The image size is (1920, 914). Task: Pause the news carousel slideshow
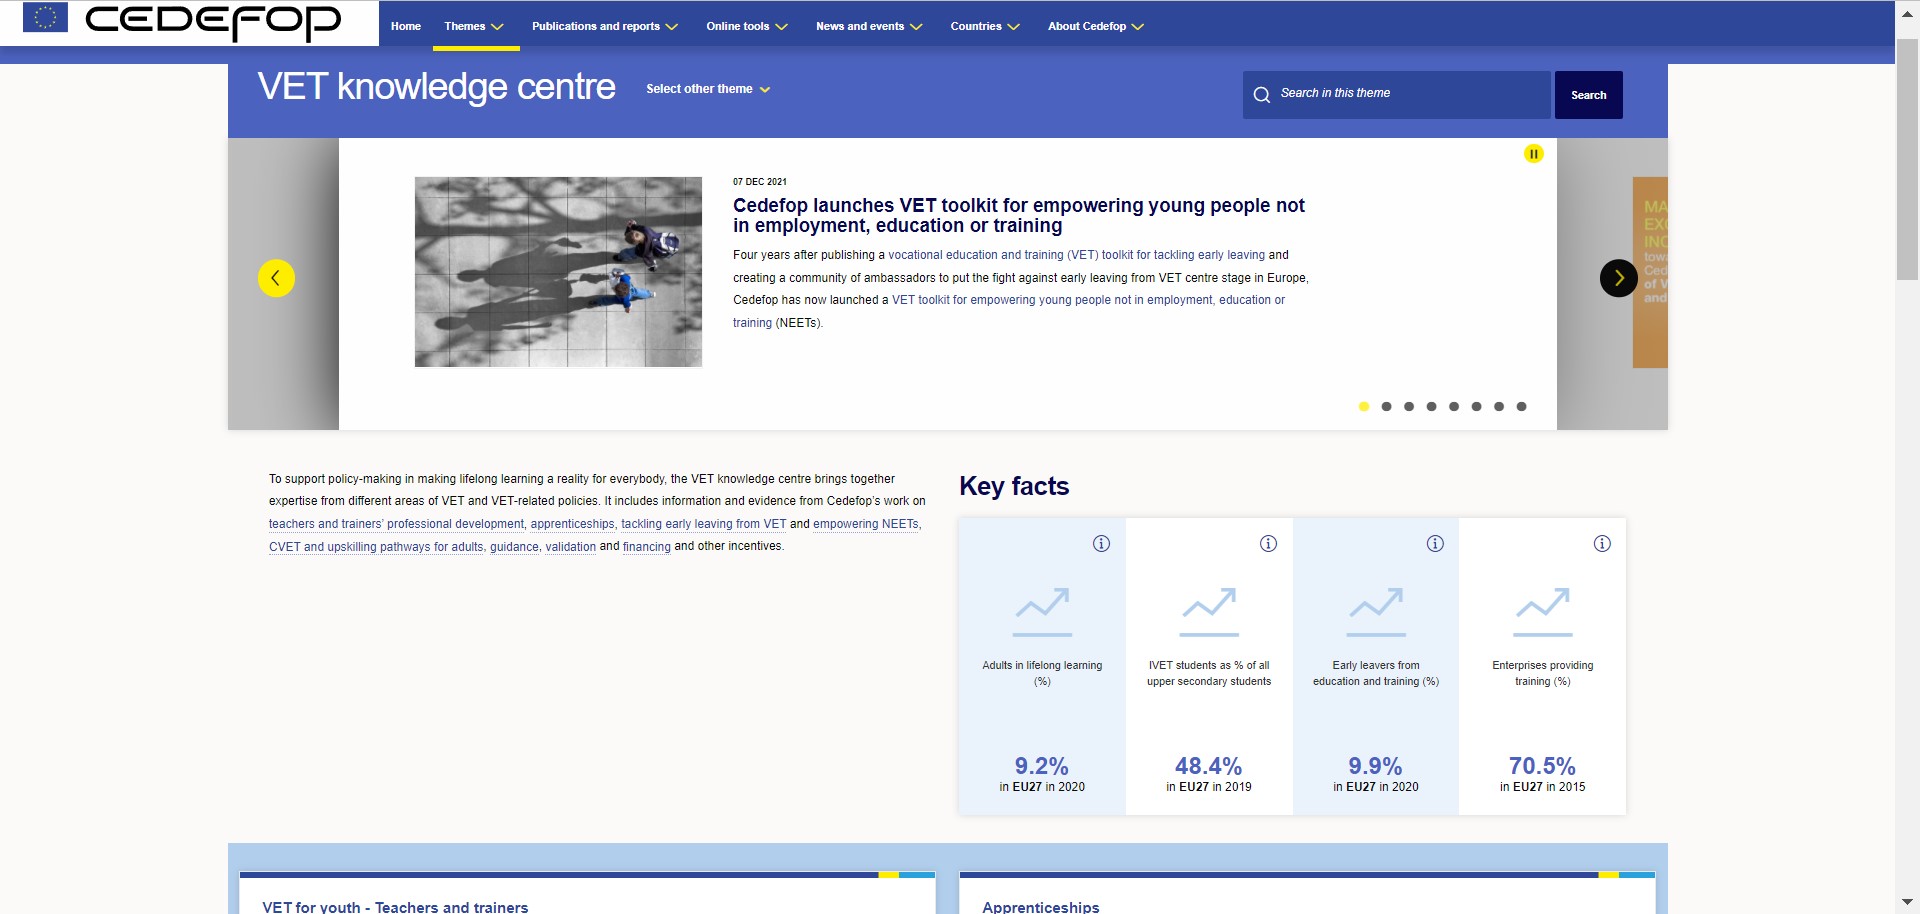1533,153
